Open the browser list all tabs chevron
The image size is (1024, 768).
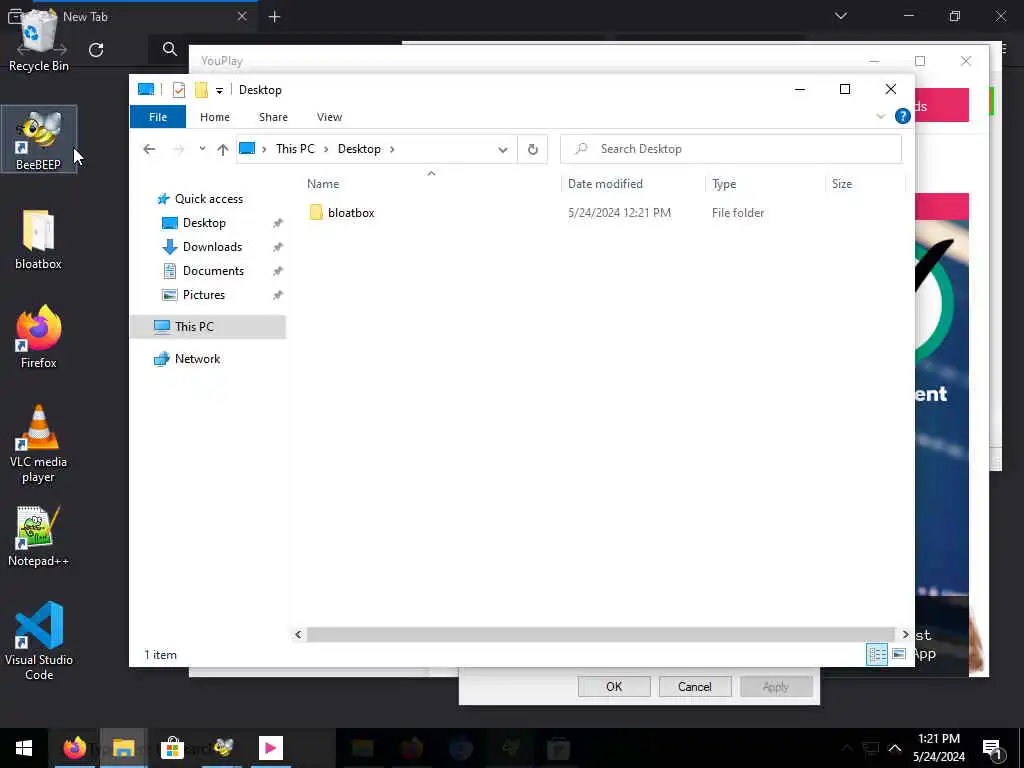click(840, 16)
